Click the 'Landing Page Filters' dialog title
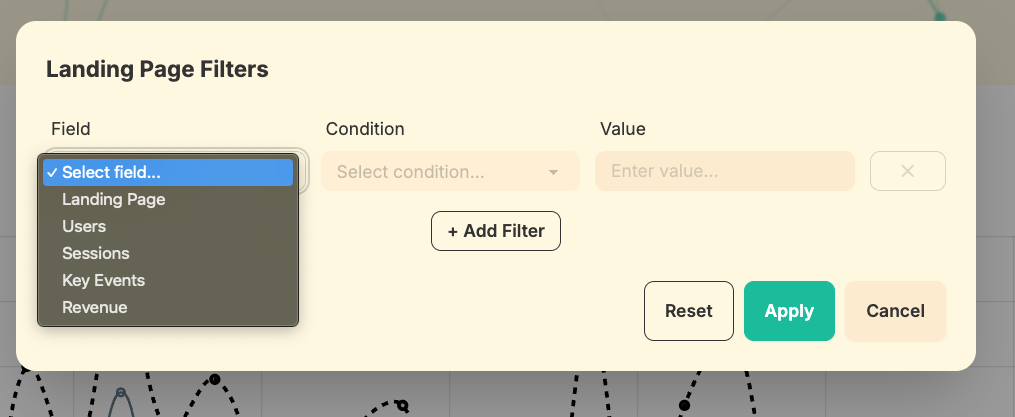Viewport: 1015px width, 417px height. coord(157,69)
